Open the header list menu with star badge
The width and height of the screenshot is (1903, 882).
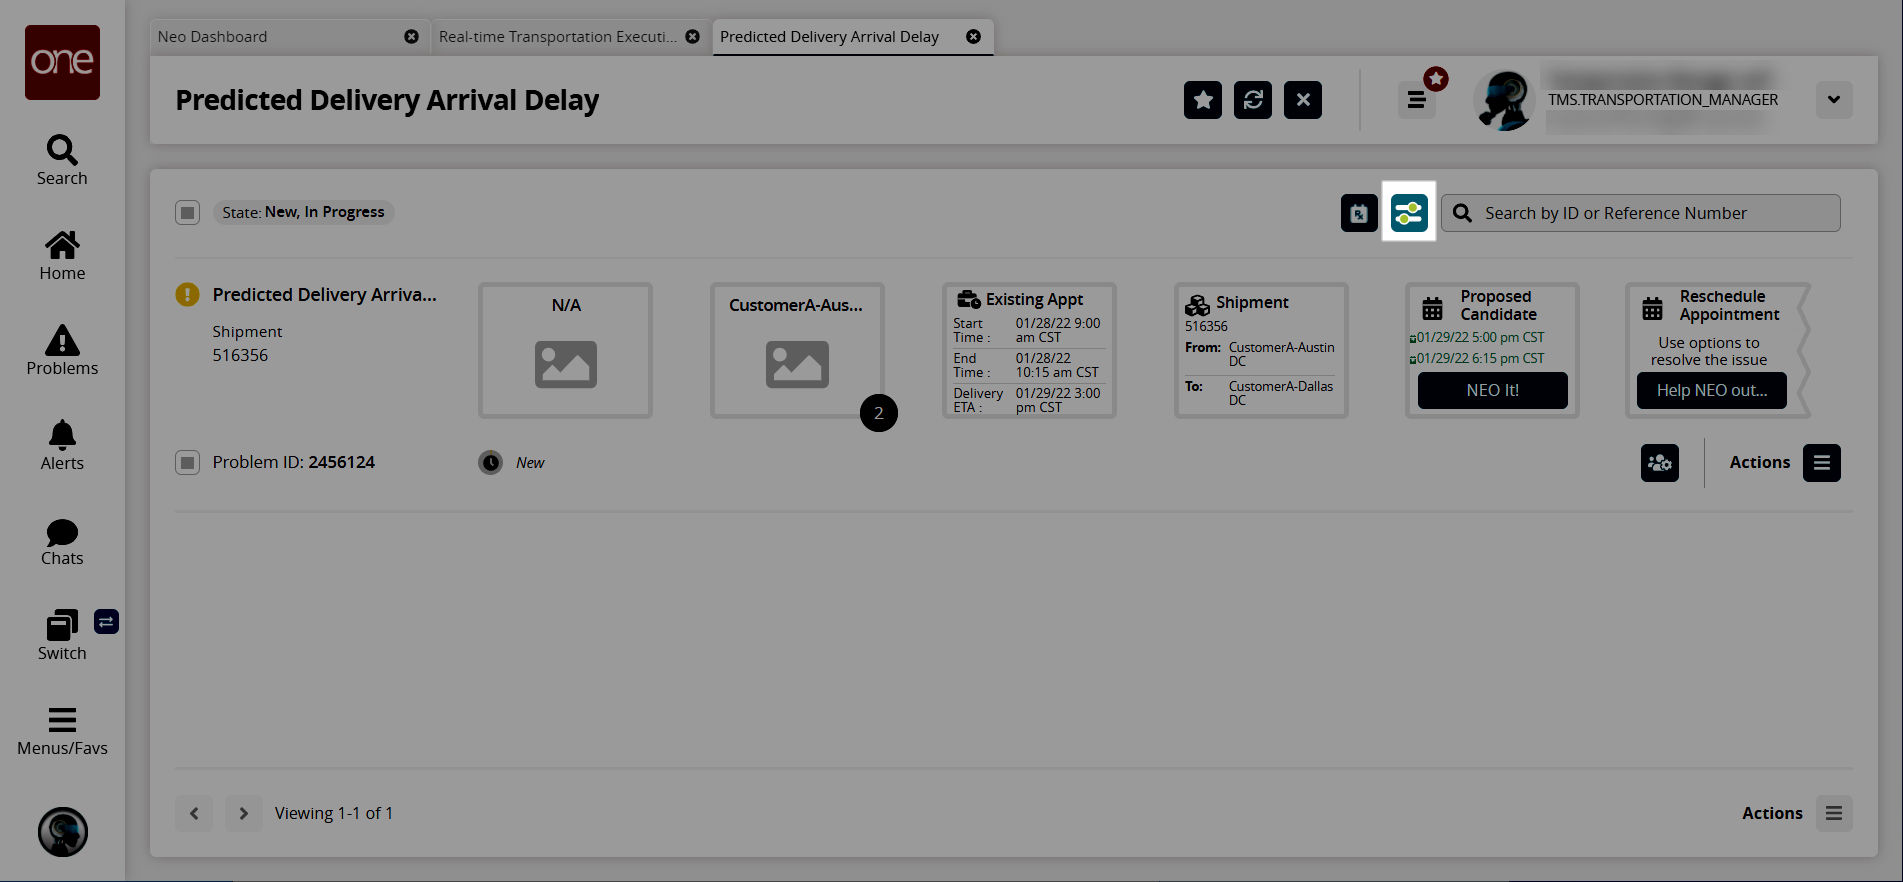[x=1417, y=99]
